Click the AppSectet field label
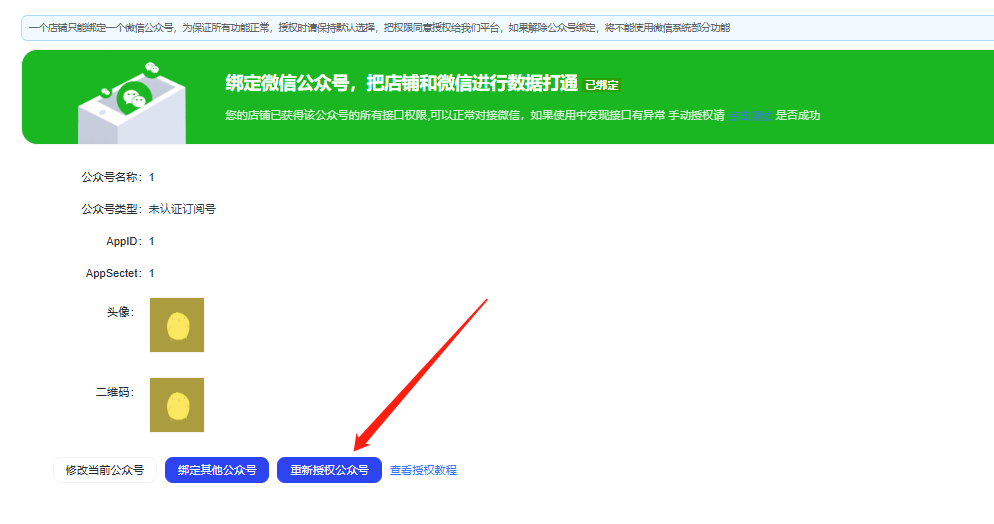994x524 pixels. [x=116, y=273]
